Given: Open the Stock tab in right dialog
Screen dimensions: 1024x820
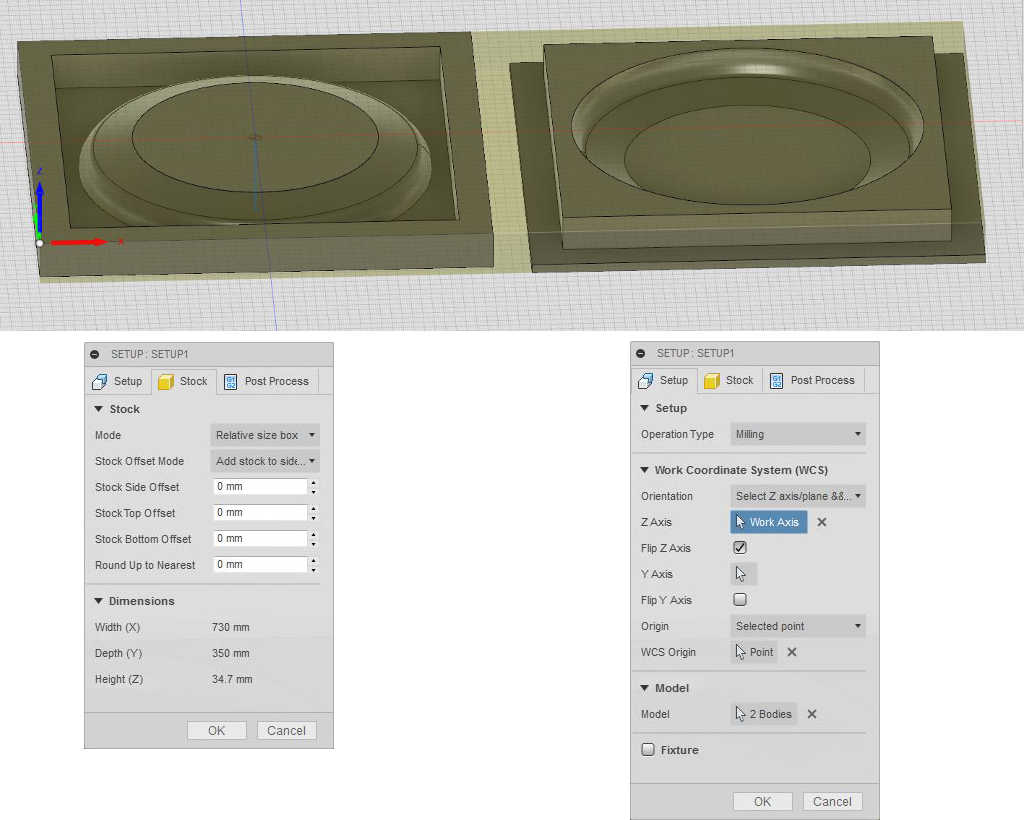Looking at the screenshot, I should (x=729, y=380).
